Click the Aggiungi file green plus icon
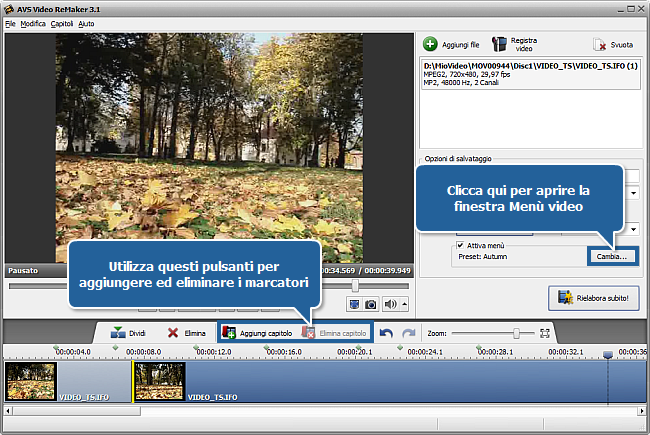 coord(430,44)
